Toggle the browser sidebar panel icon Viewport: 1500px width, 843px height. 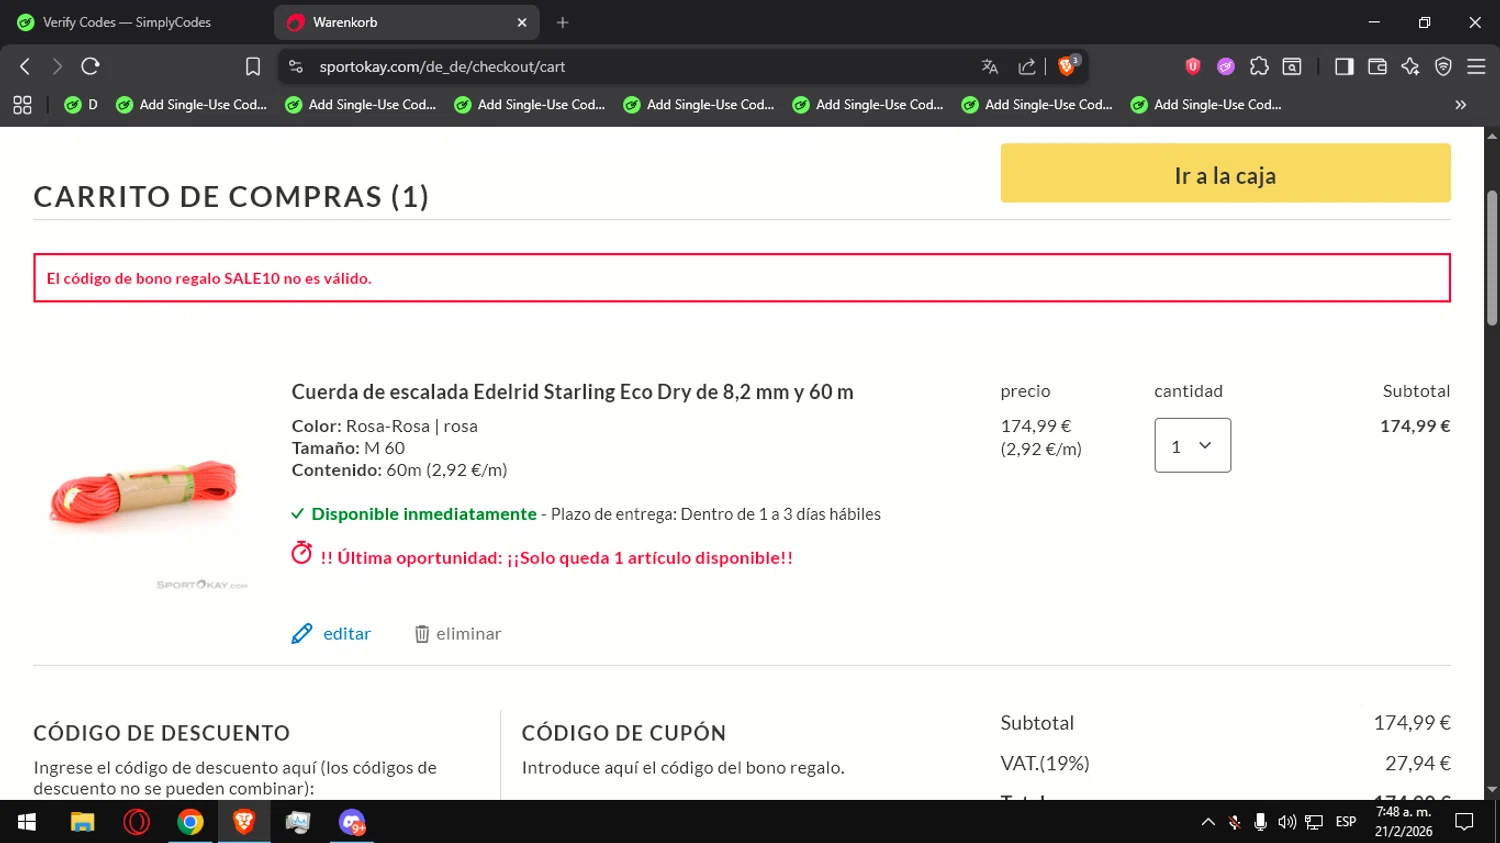[x=1344, y=67]
